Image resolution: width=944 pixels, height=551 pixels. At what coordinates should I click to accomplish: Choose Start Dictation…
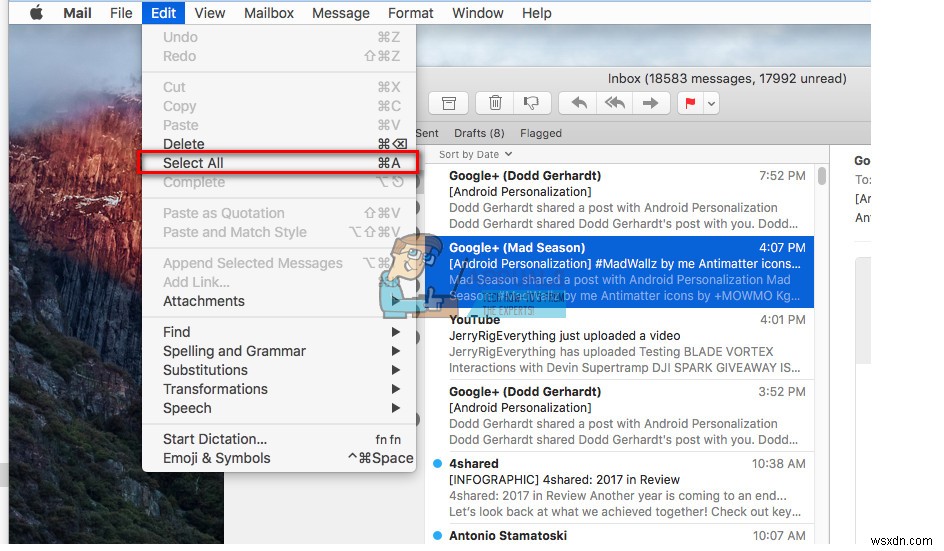click(279, 439)
